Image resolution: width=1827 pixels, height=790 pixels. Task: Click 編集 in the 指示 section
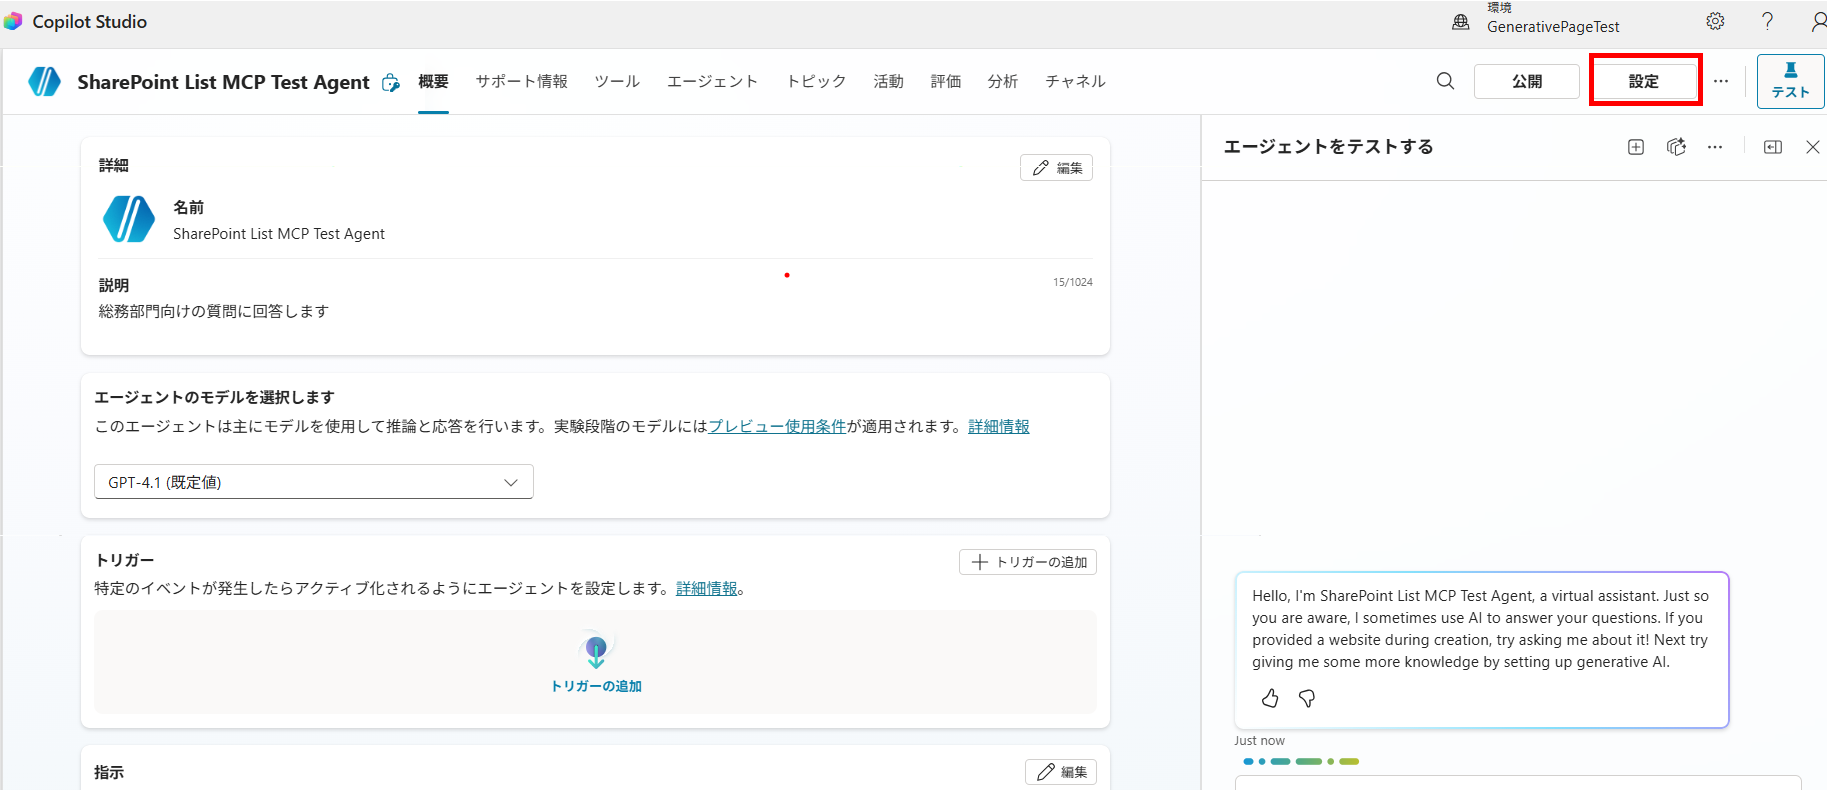point(1061,772)
